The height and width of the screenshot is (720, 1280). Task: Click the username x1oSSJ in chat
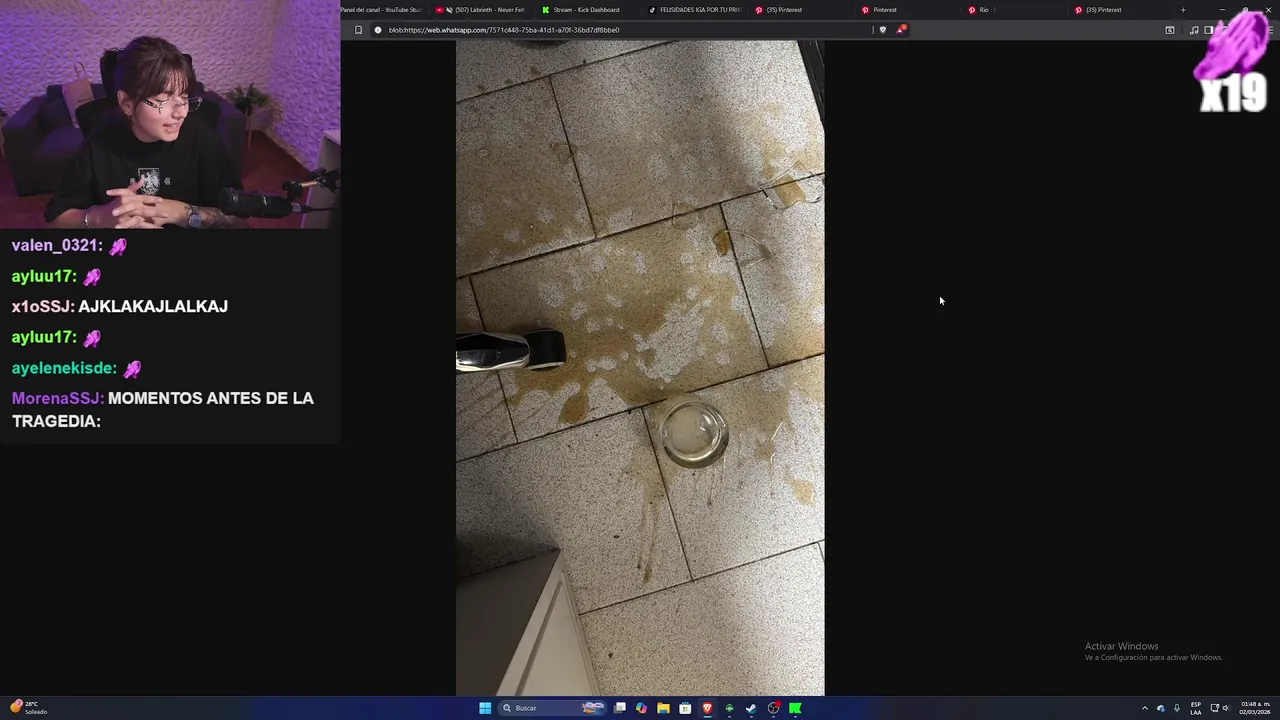click(43, 306)
